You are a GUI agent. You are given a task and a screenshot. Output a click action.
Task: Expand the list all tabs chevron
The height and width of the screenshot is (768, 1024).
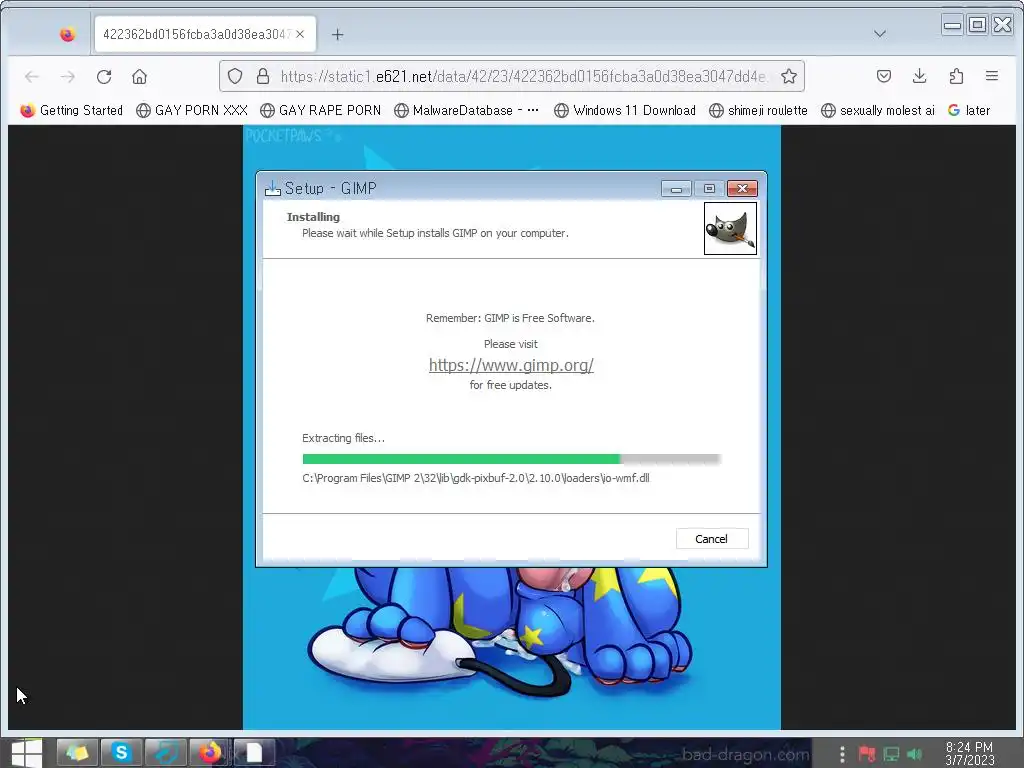880,34
